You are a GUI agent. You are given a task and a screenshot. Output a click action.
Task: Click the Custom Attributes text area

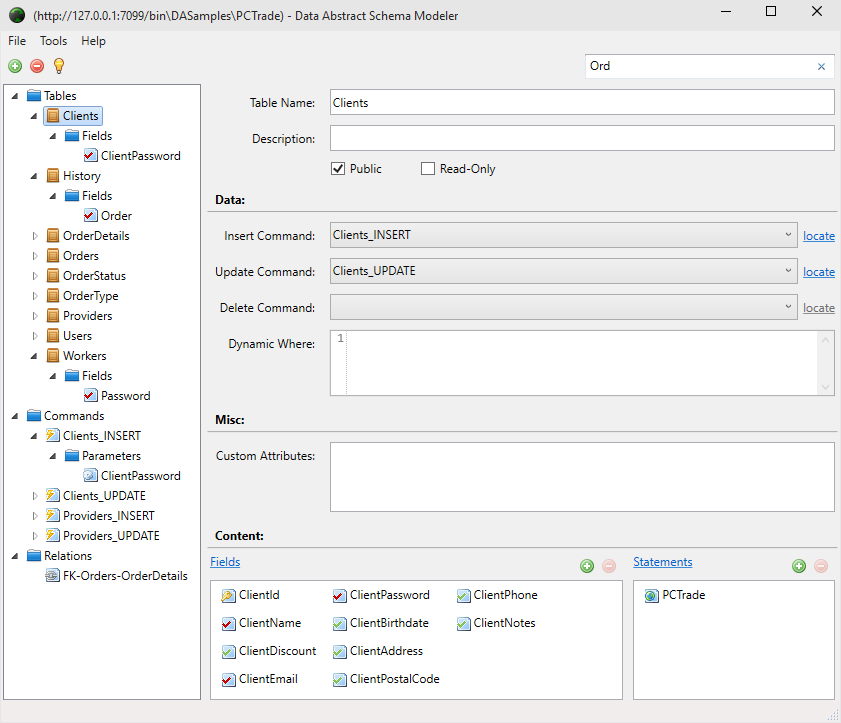(x=582, y=477)
